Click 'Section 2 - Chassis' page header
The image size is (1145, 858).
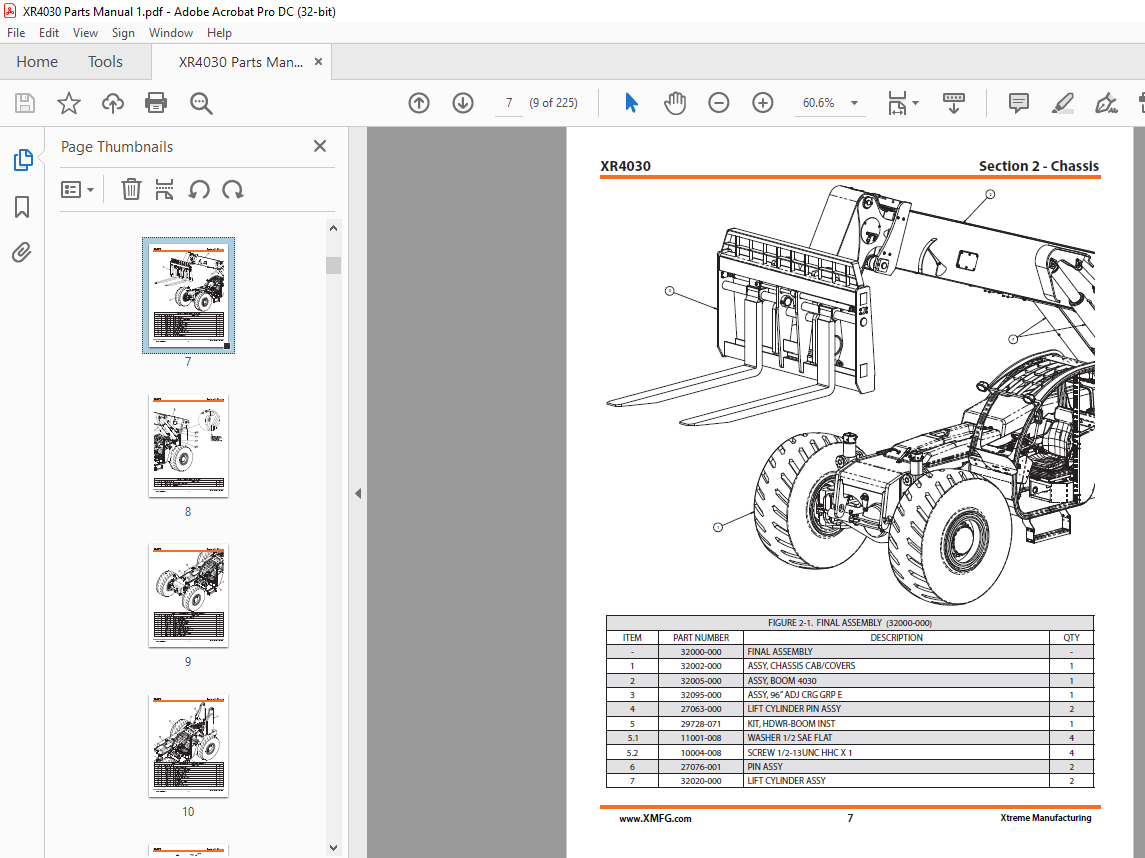1038,166
